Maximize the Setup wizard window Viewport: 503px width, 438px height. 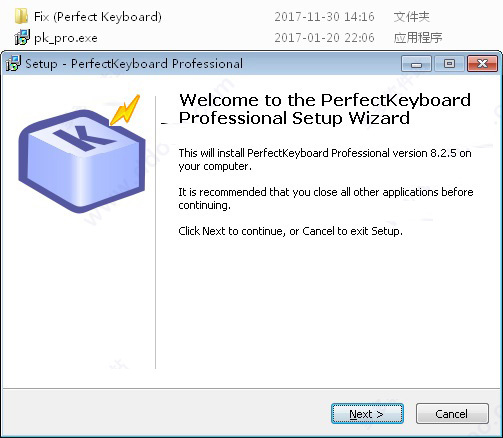[449, 63]
